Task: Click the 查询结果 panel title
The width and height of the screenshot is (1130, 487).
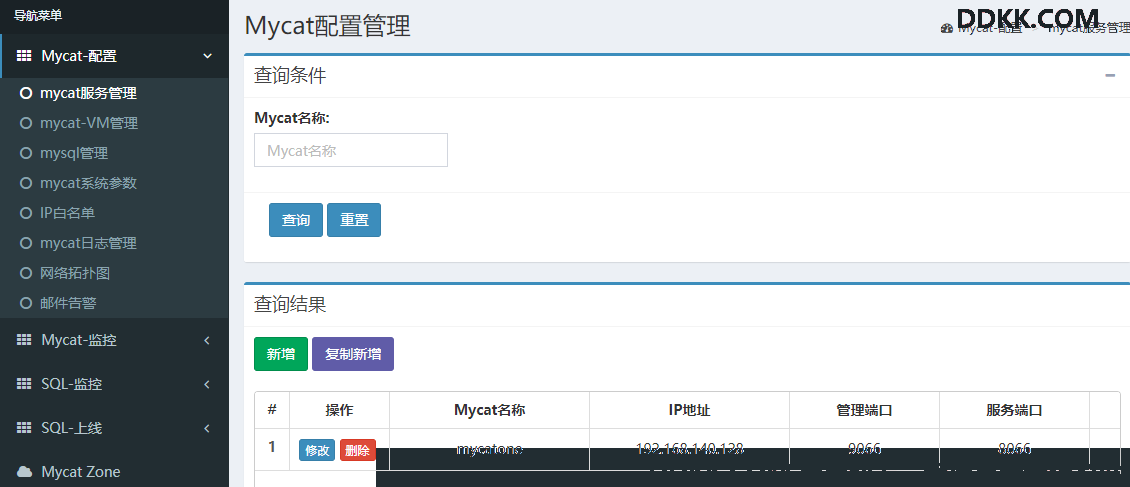Action: [x=290, y=304]
